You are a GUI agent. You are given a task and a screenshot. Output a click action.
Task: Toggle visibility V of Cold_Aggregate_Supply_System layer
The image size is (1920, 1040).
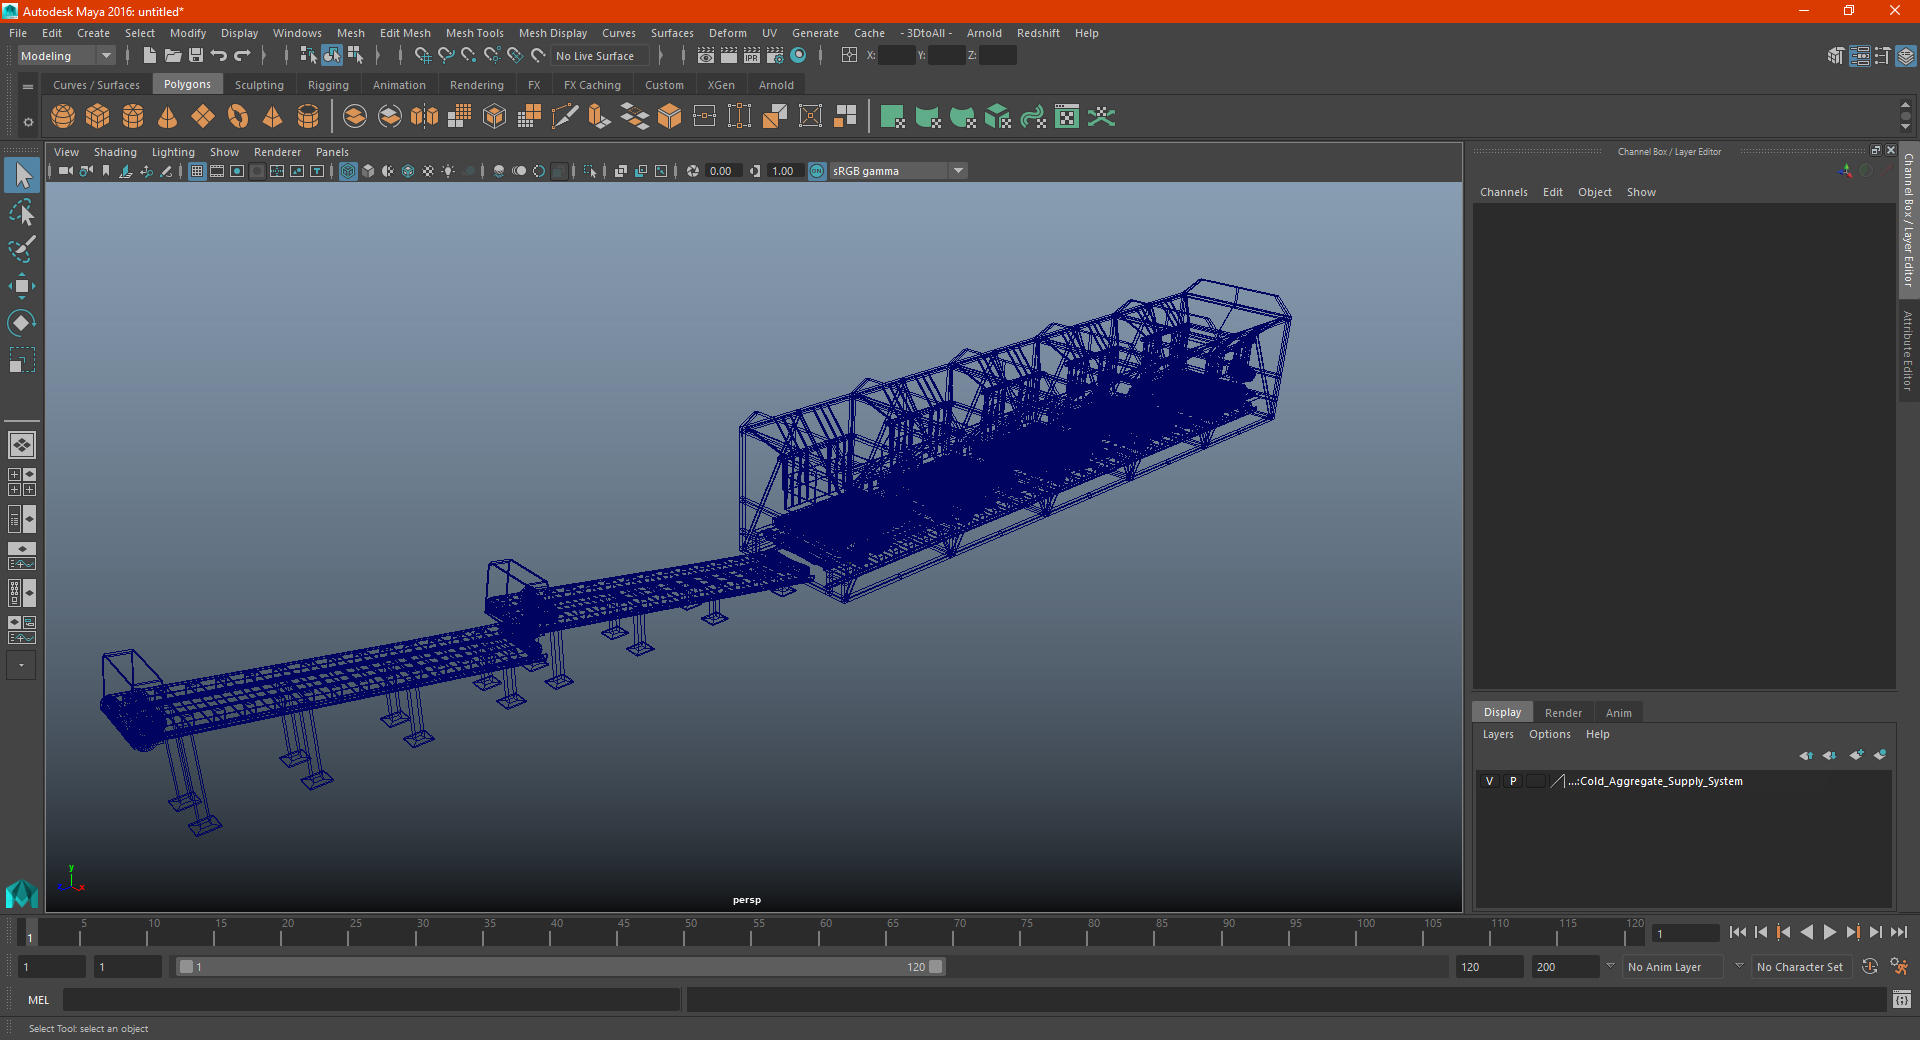tap(1489, 781)
